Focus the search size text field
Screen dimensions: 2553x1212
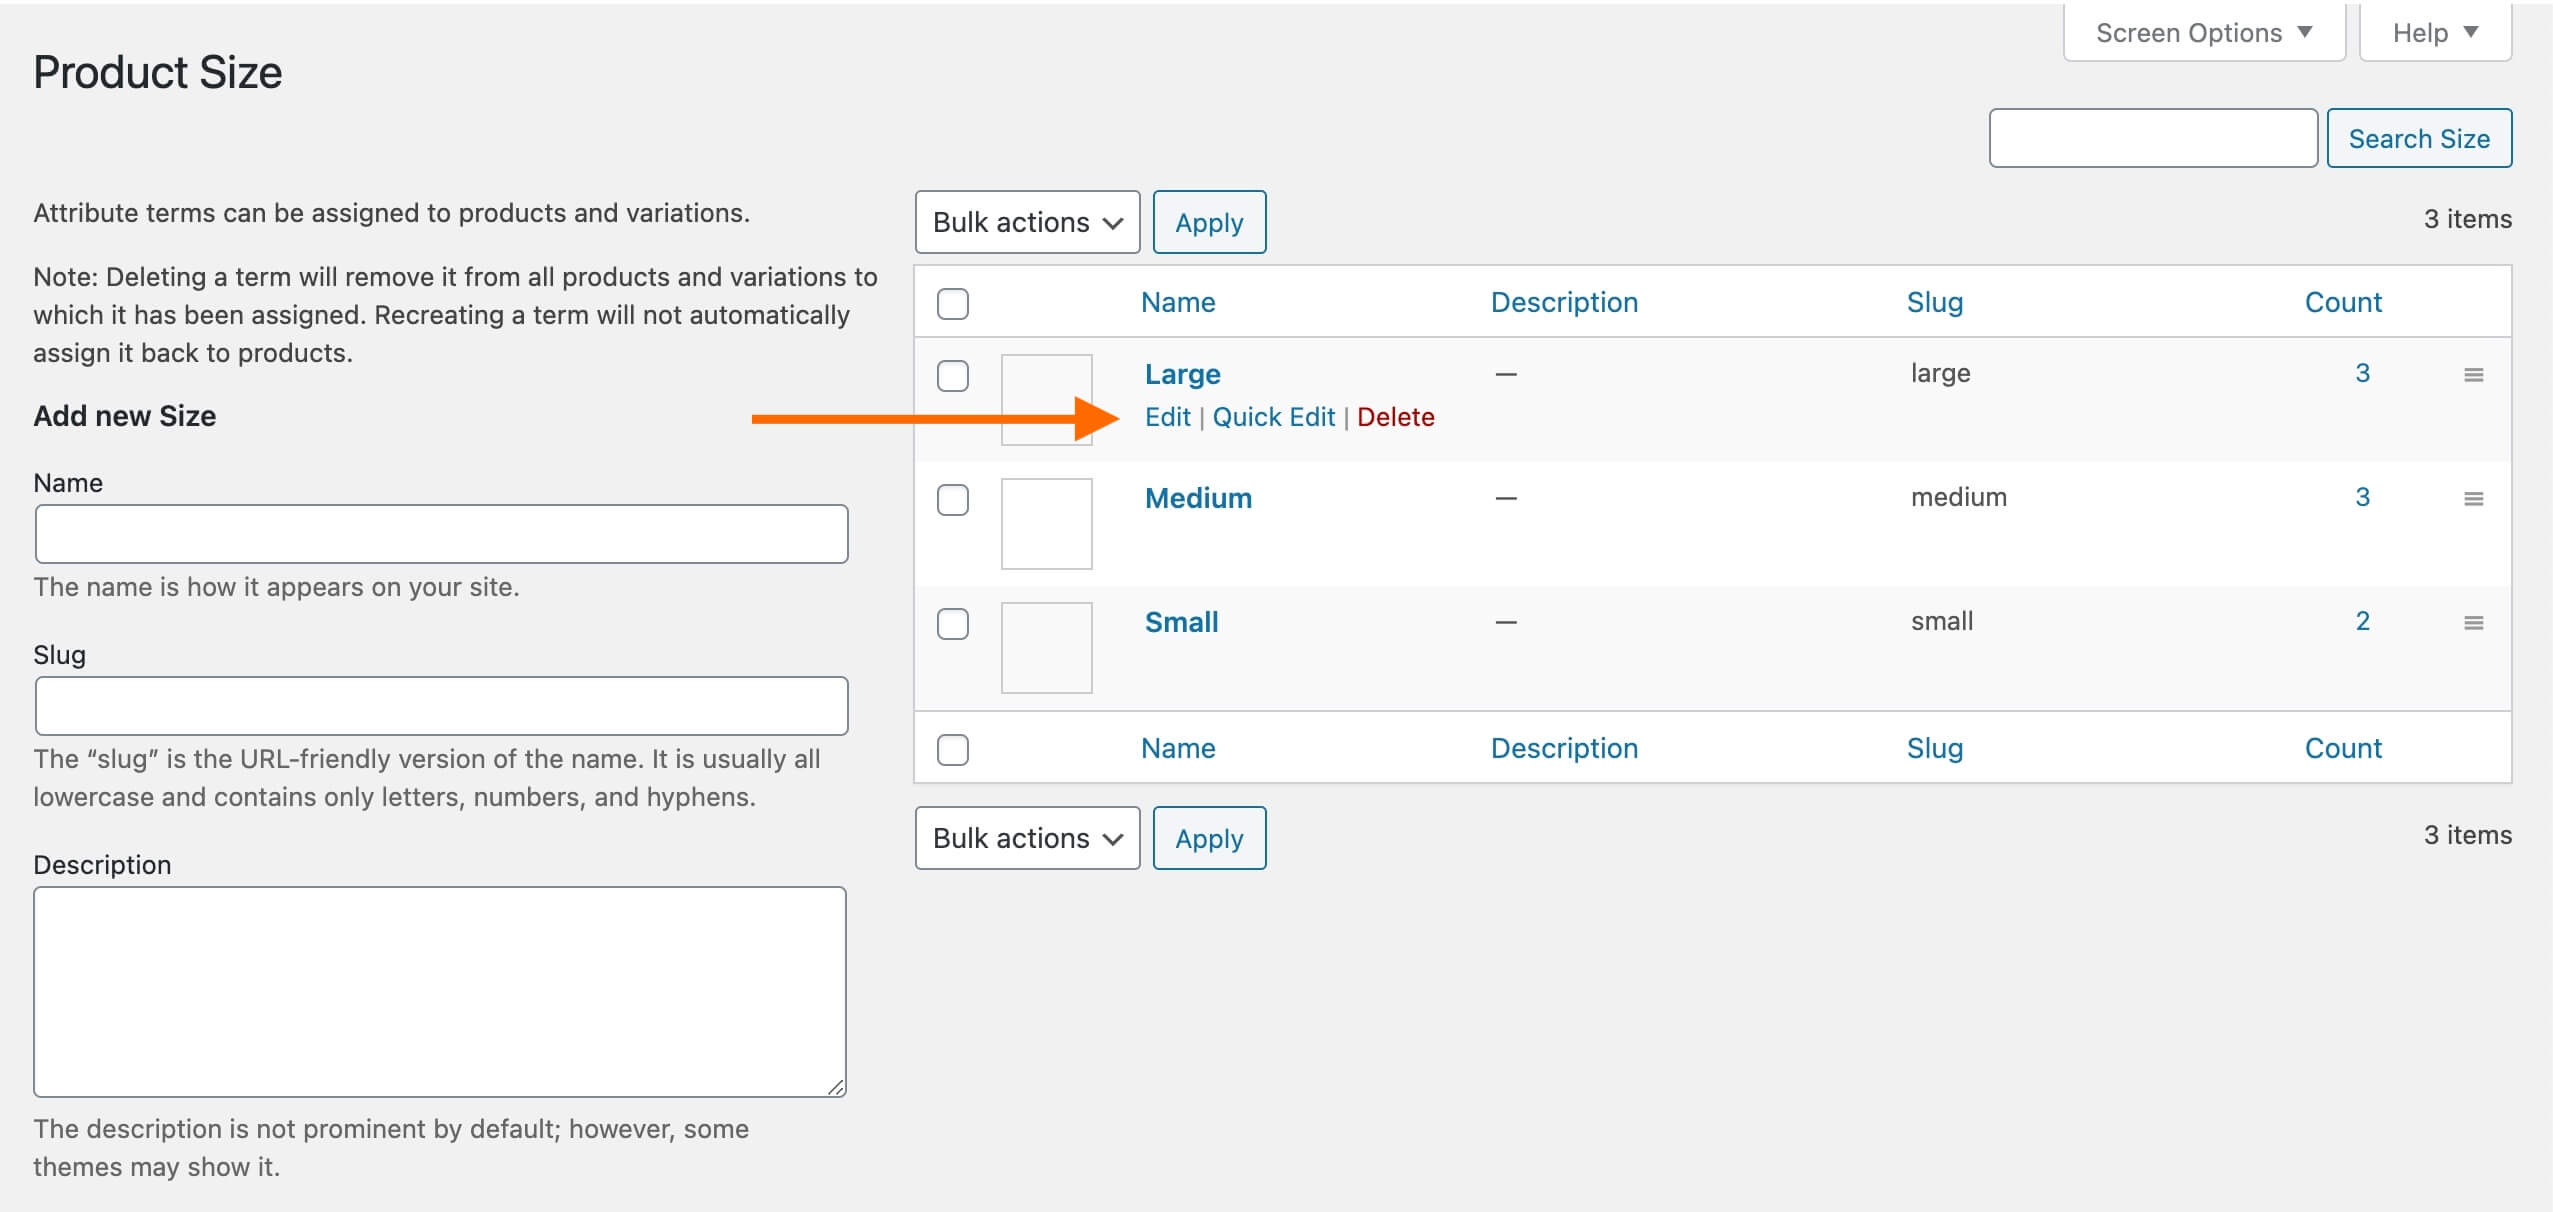pos(2153,138)
